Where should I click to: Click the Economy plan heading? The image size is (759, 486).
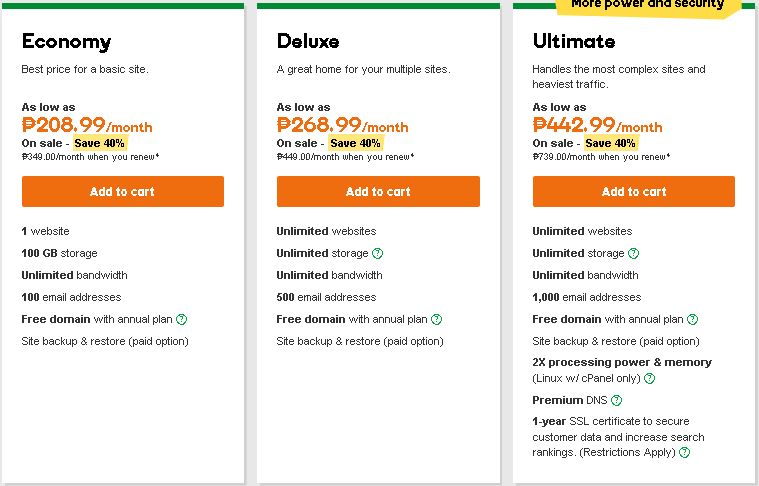67,42
